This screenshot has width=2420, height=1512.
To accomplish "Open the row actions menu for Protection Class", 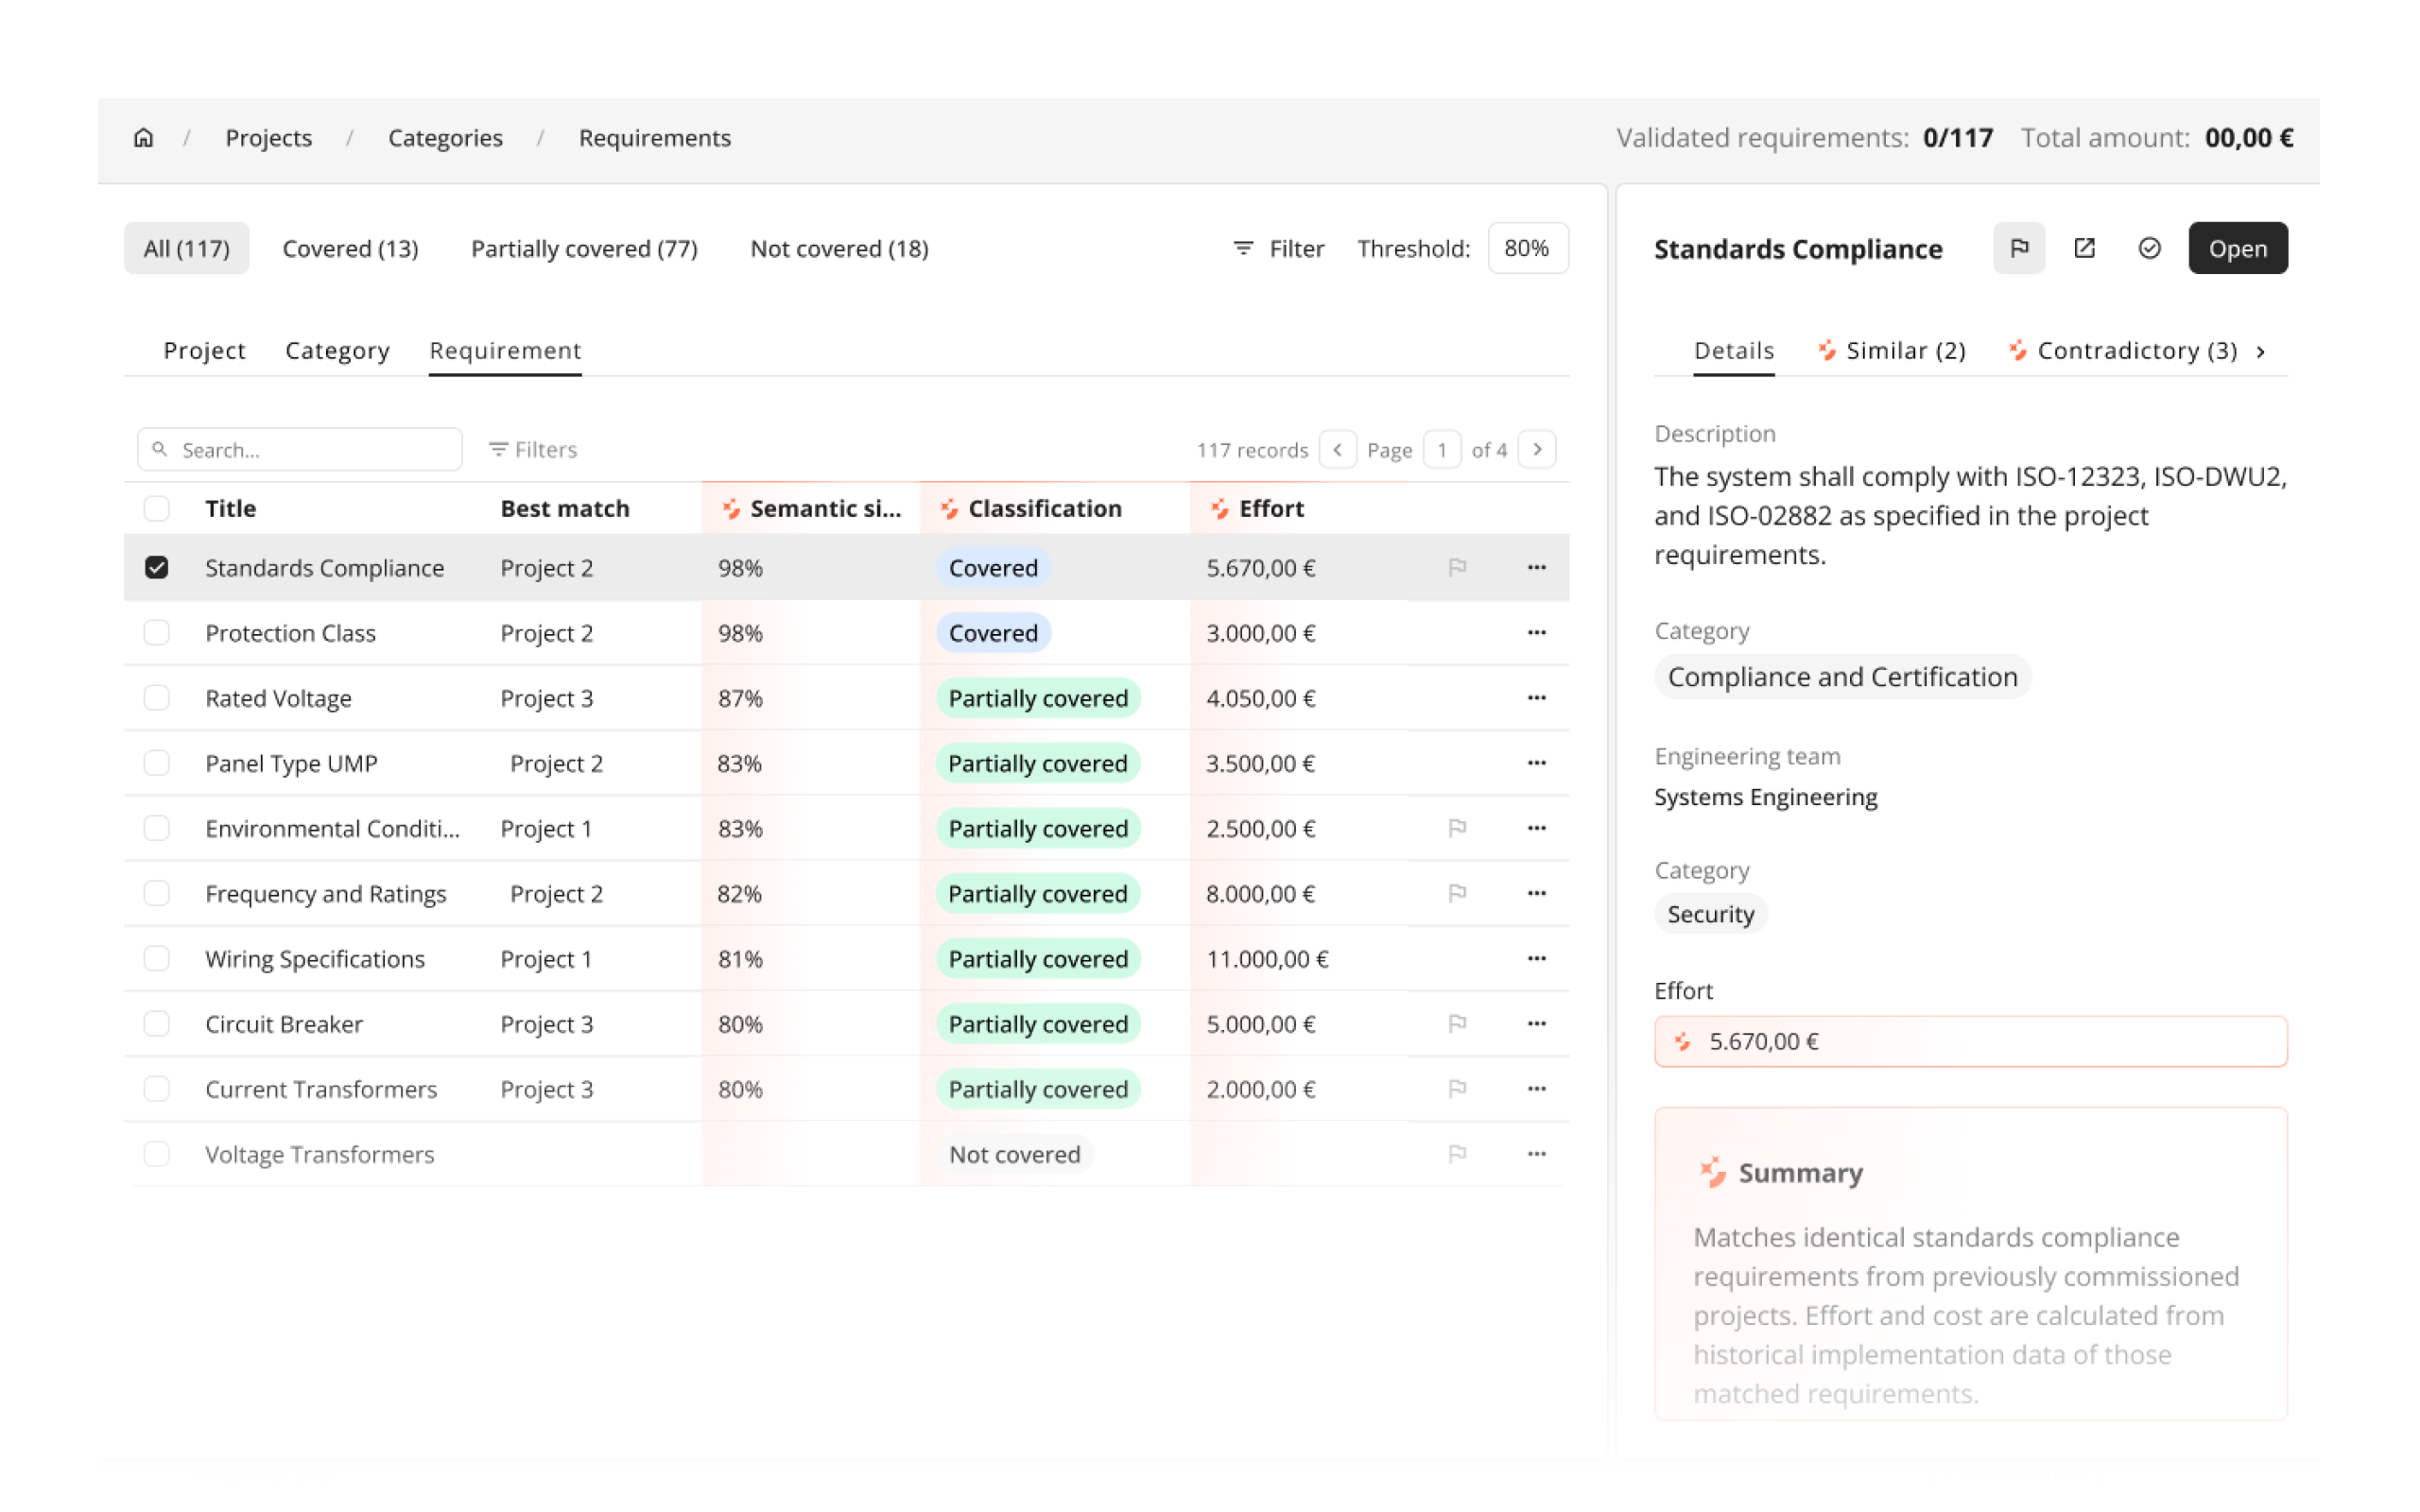I will pyautogui.click(x=1537, y=633).
